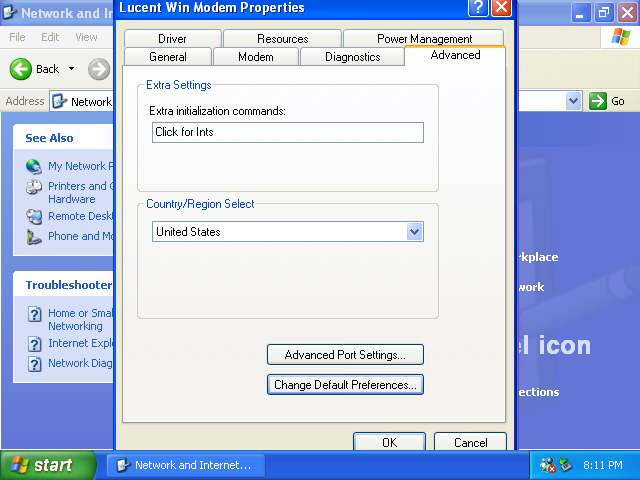This screenshot has width=640, height=480.
Task: Click the dialog's question mark help button
Action: click(x=479, y=8)
